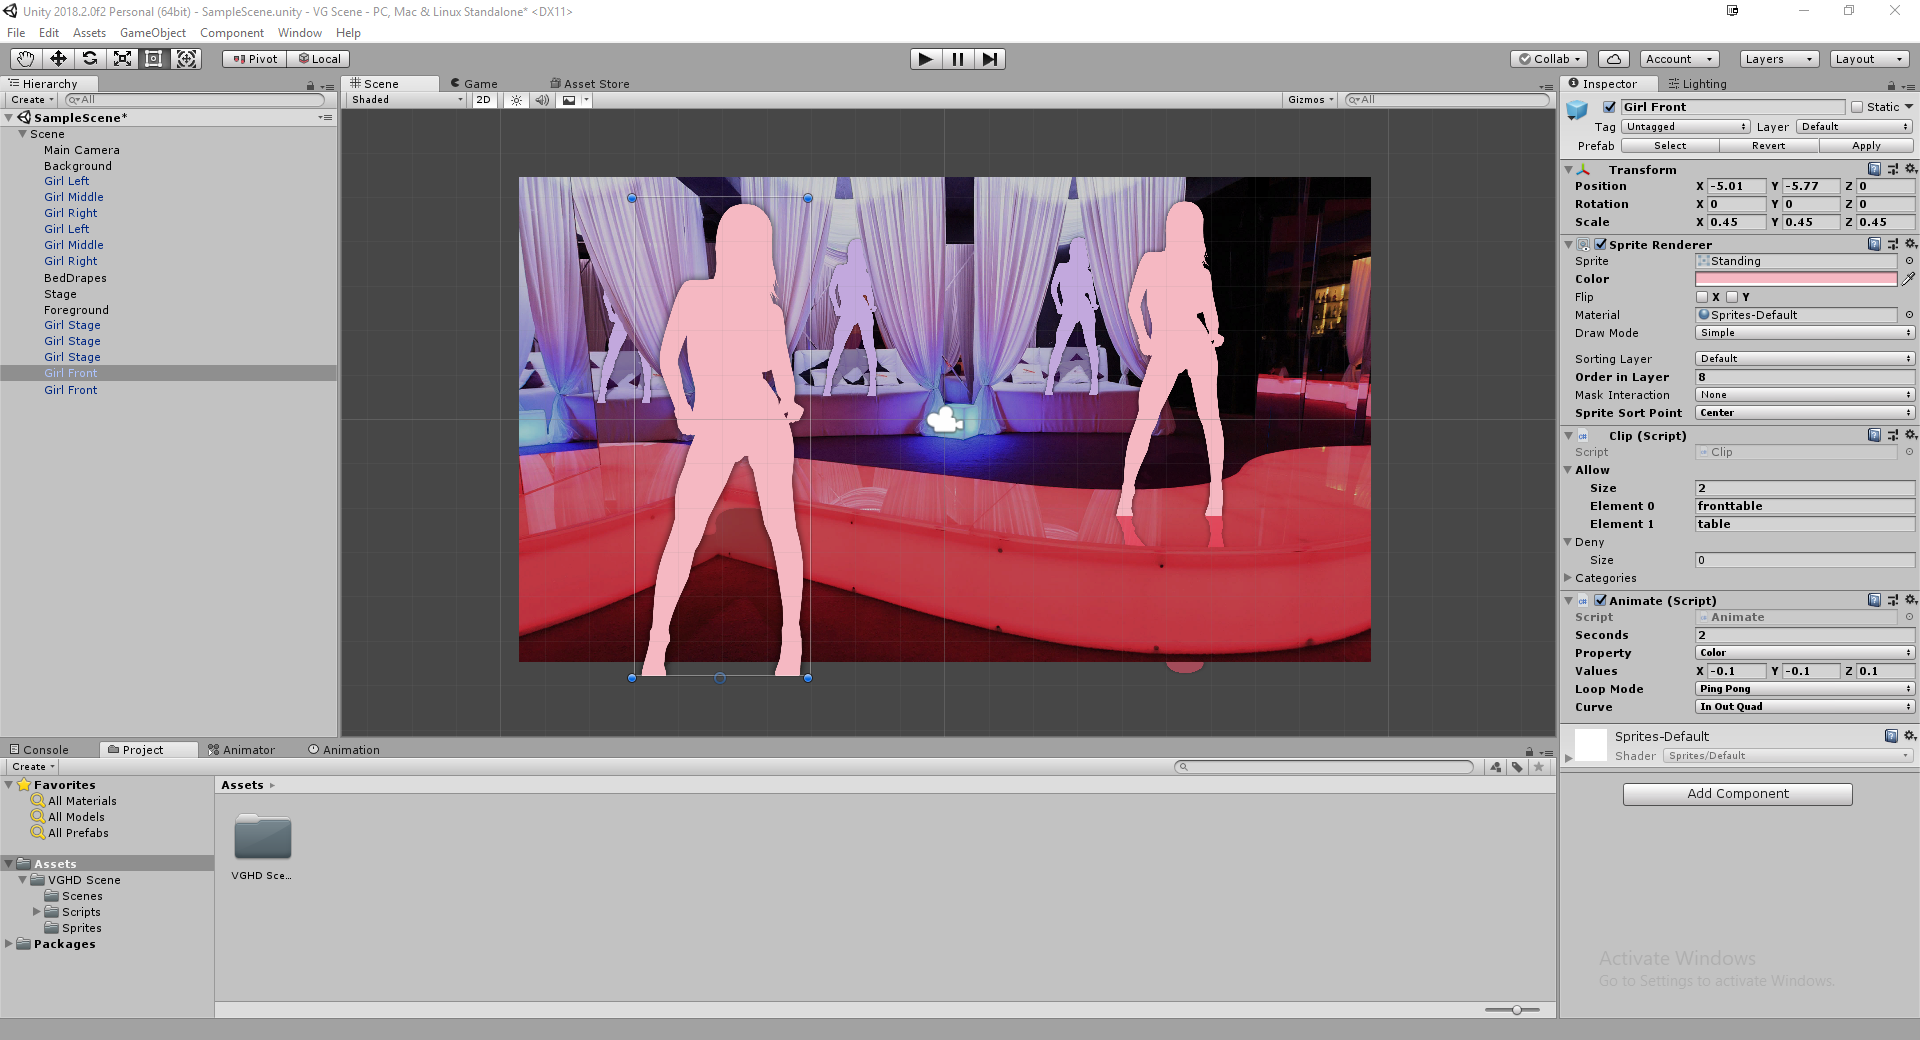Click the prefab Apply button
The height and width of the screenshot is (1040, 1920).
(1865, 146)
